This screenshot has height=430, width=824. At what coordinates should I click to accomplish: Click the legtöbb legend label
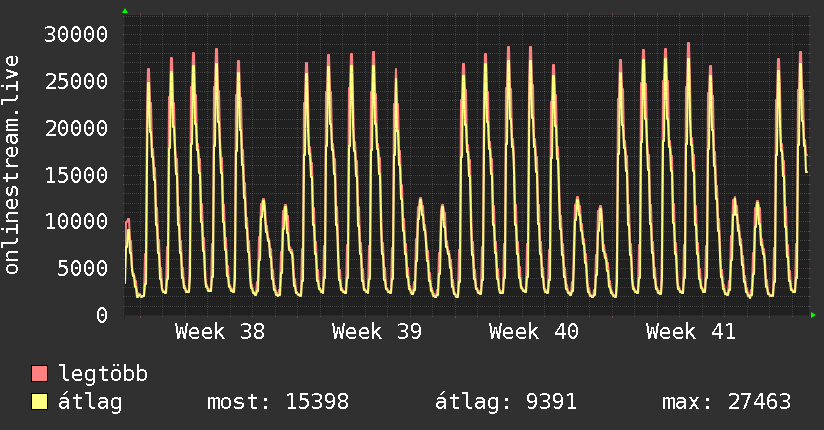coord(103,374)
